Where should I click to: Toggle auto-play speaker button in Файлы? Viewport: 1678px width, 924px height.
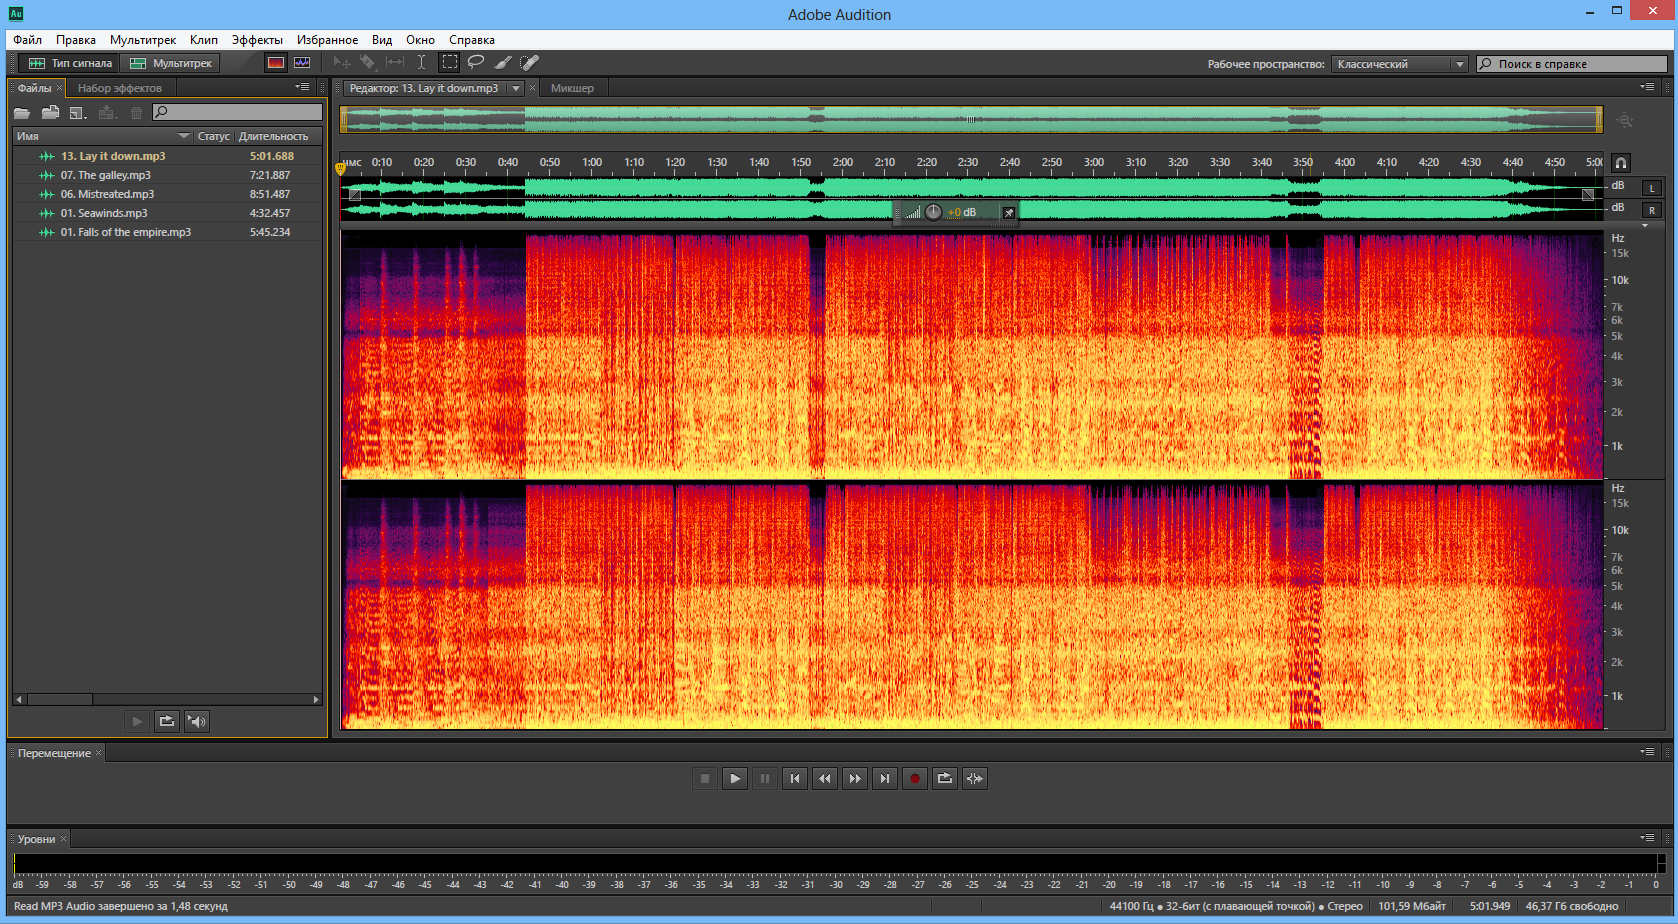coord(197,721)
